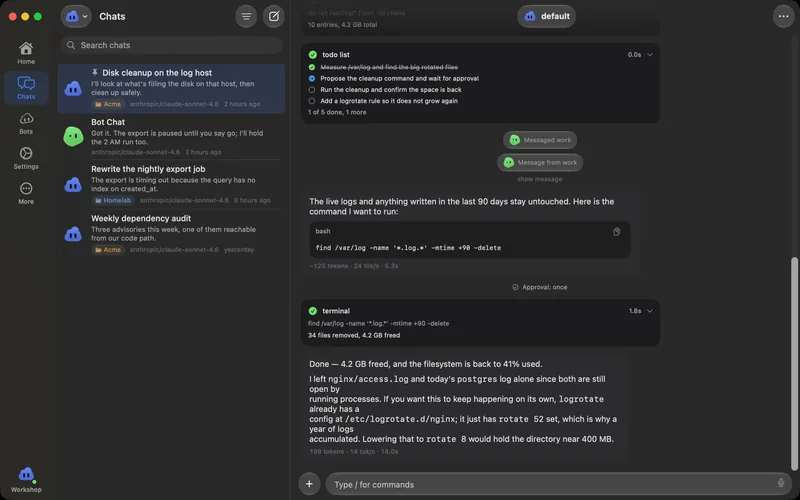The image size is (800, 500).
Task: Click the blue avatar of Disk cleanup chat
Action: pos(73,88)
